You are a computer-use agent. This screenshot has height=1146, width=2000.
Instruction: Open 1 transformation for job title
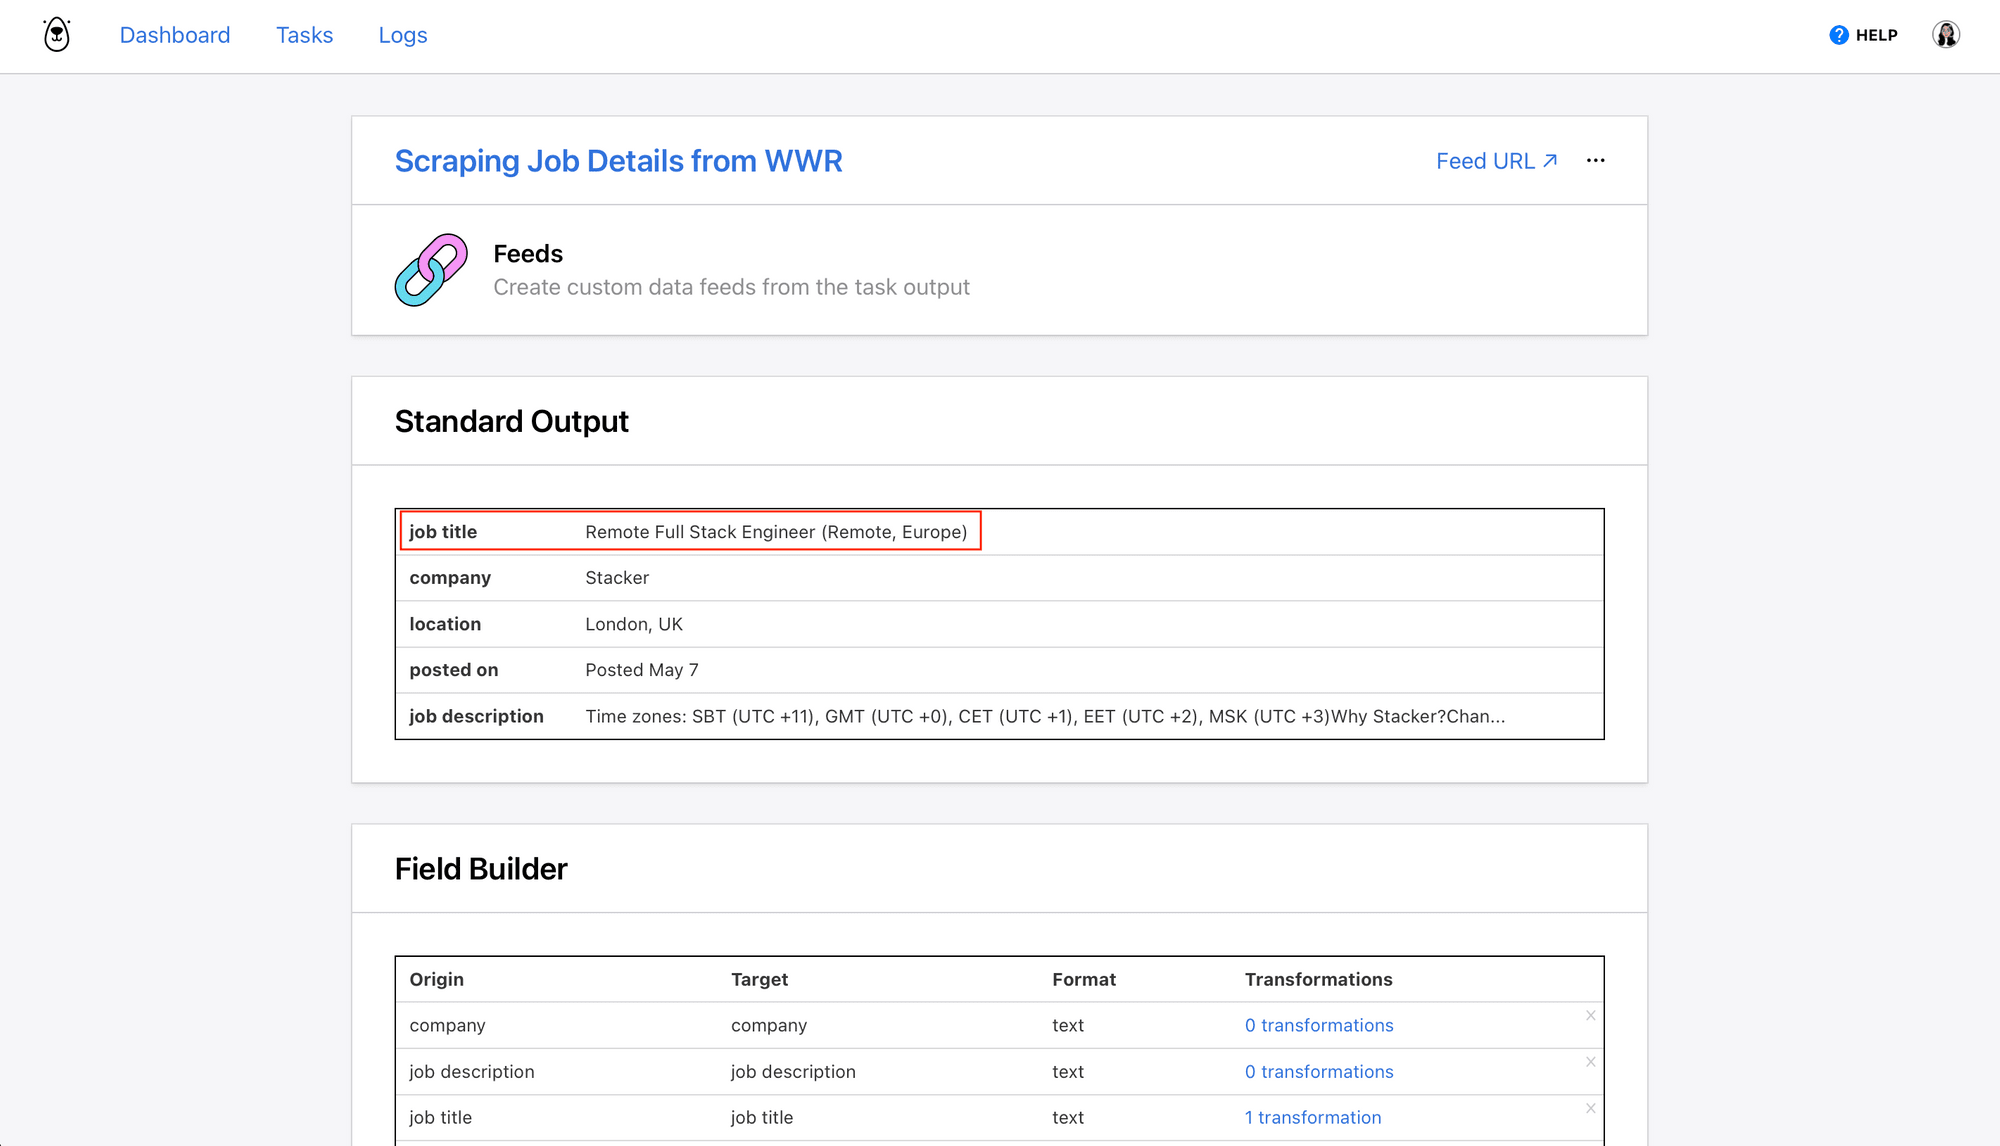[x=1312, y=1117]
